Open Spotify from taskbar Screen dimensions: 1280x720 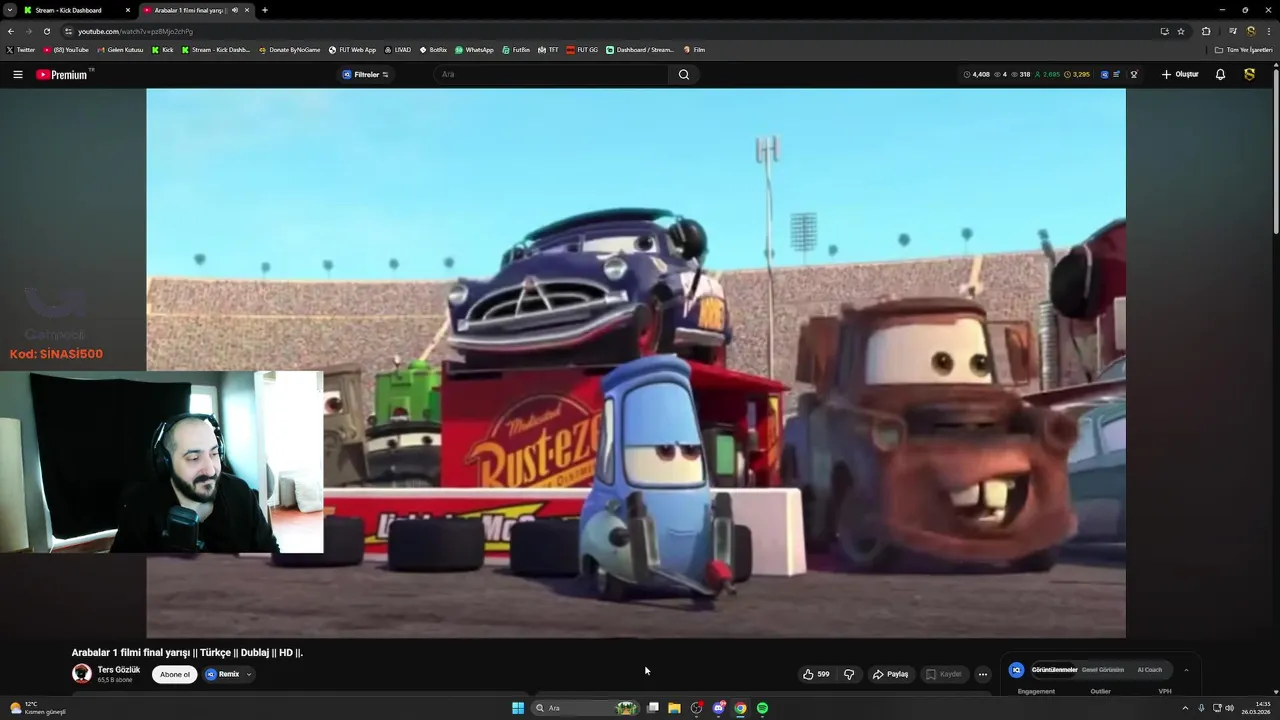click(x=762, y=708)
